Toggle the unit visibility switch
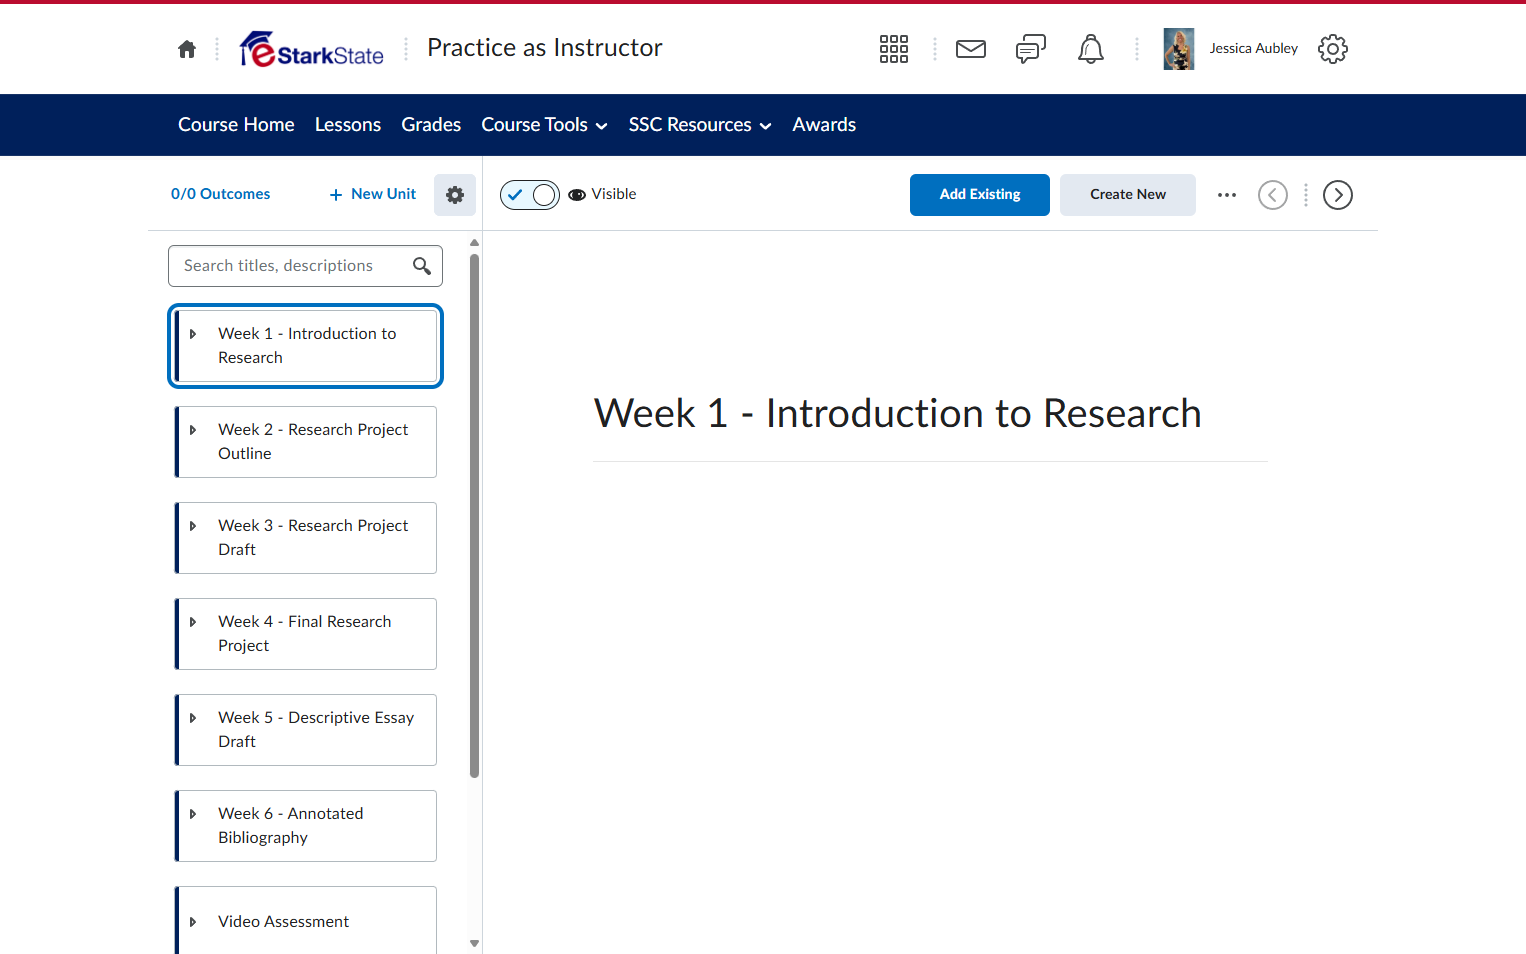The height and width of the screenshot is (954, 1526). (x=530, y=195)
